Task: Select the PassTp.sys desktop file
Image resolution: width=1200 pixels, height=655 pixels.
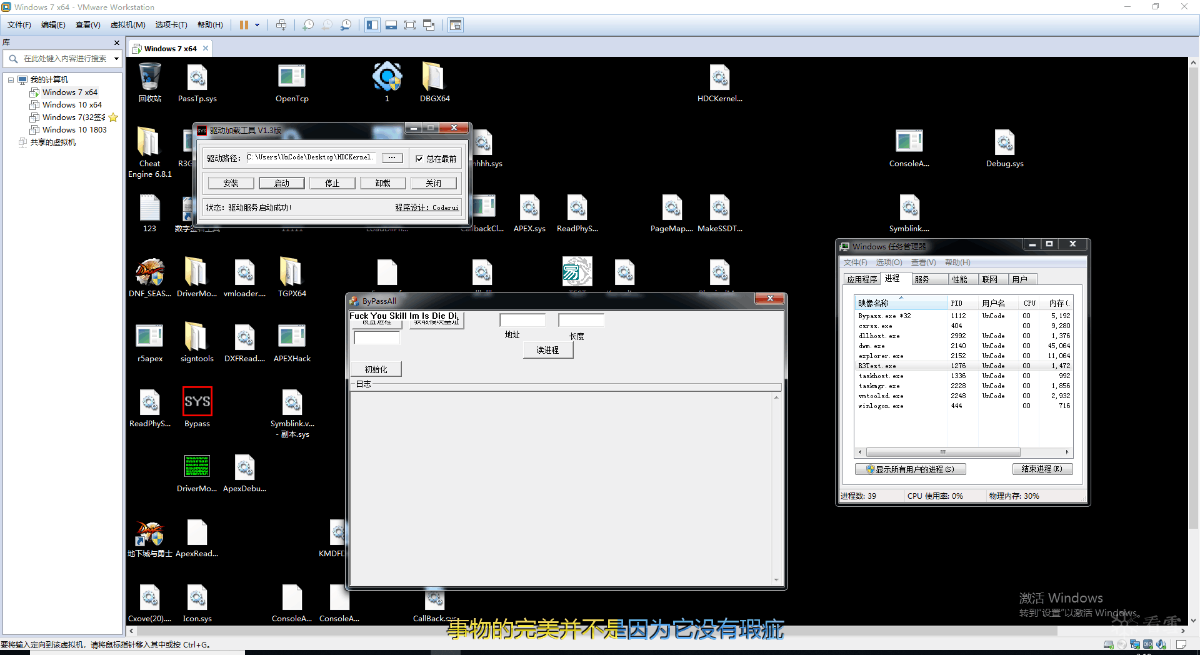Action: click(197, 82)
